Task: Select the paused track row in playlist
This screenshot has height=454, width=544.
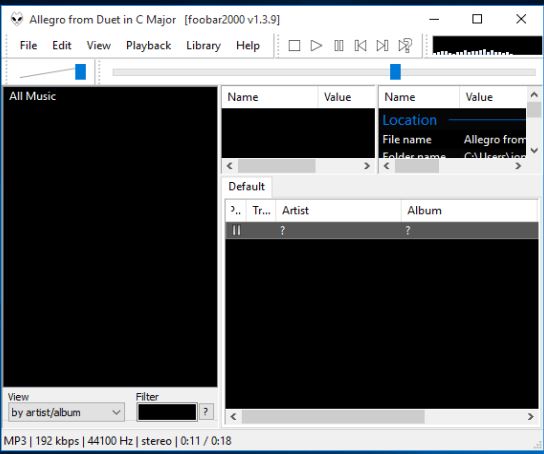Action: tap(382, 230)
